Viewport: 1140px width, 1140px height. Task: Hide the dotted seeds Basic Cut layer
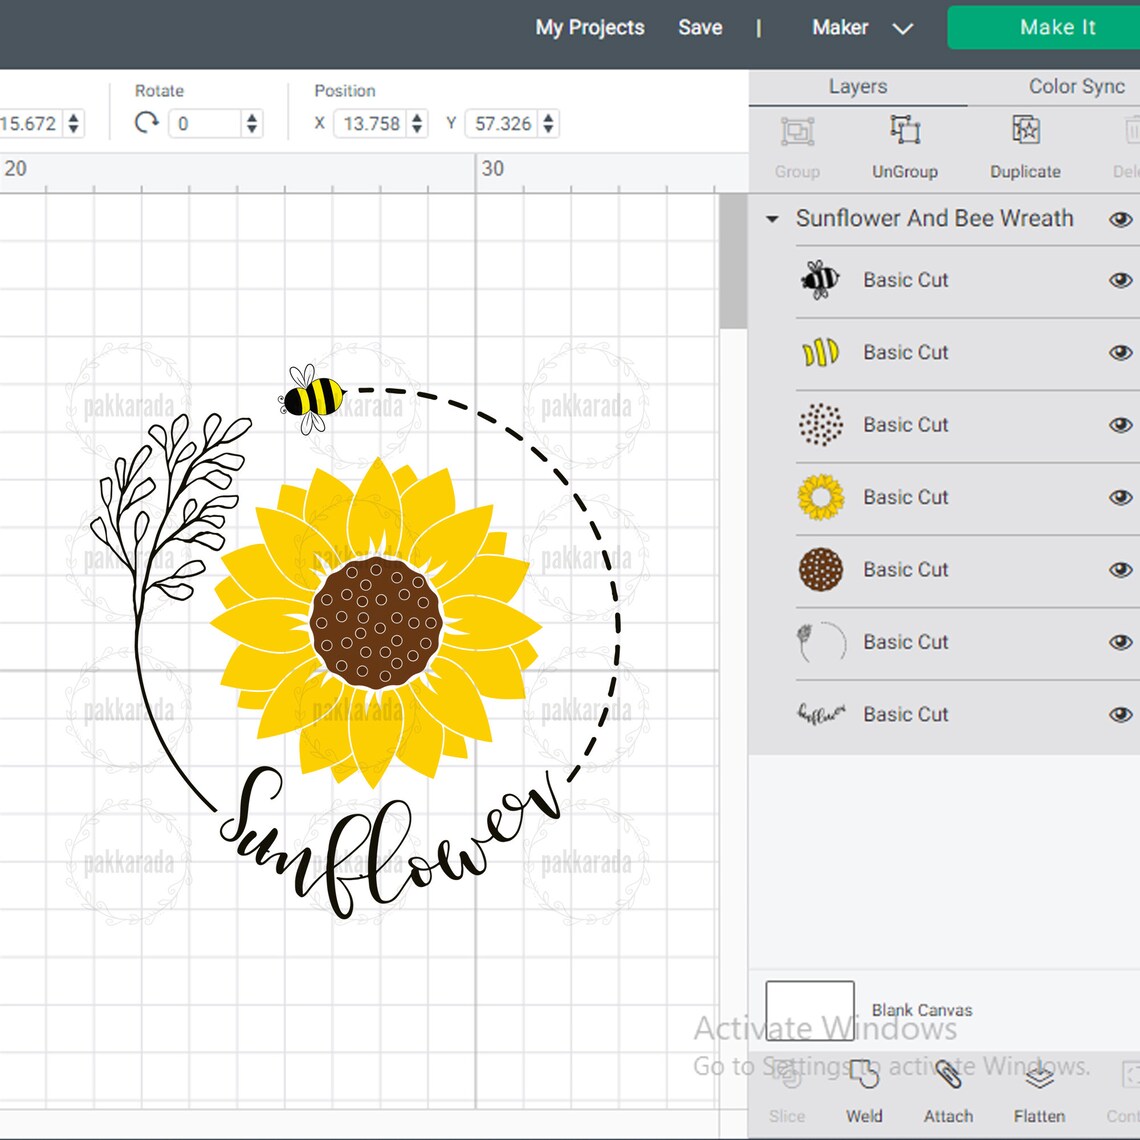click(x=1120, y=425)
